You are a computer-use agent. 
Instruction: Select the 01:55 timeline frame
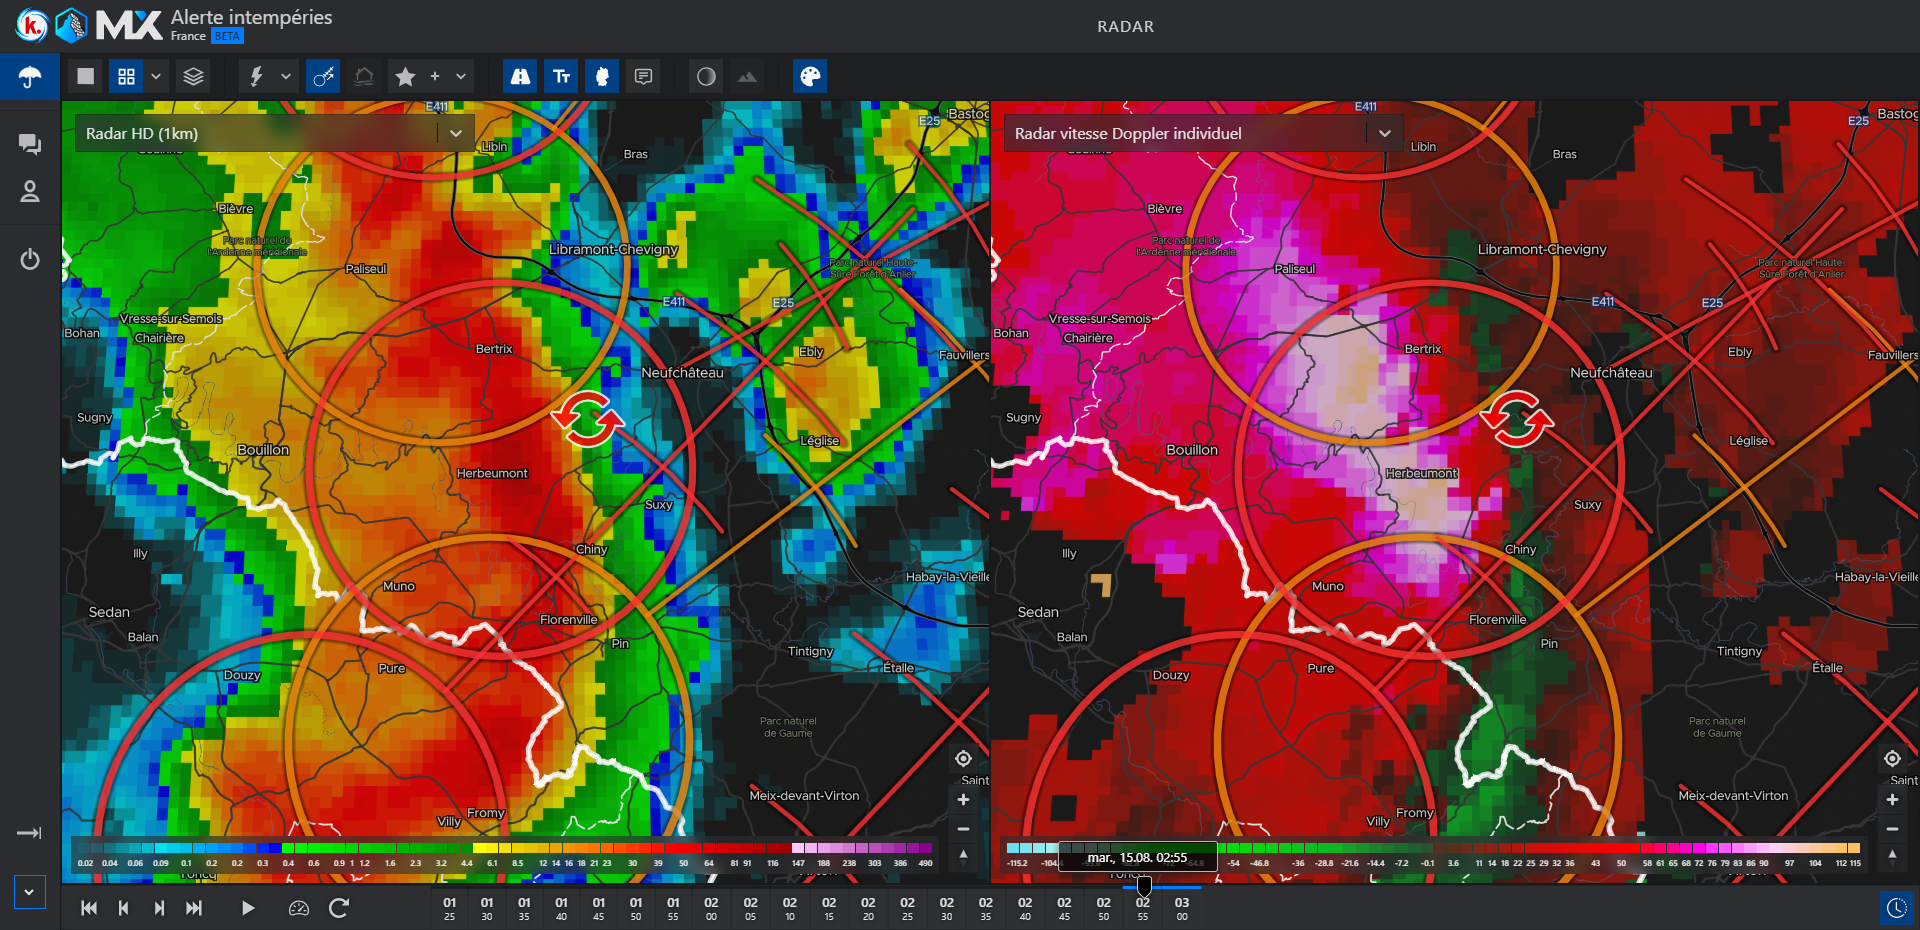coord(673,908)
